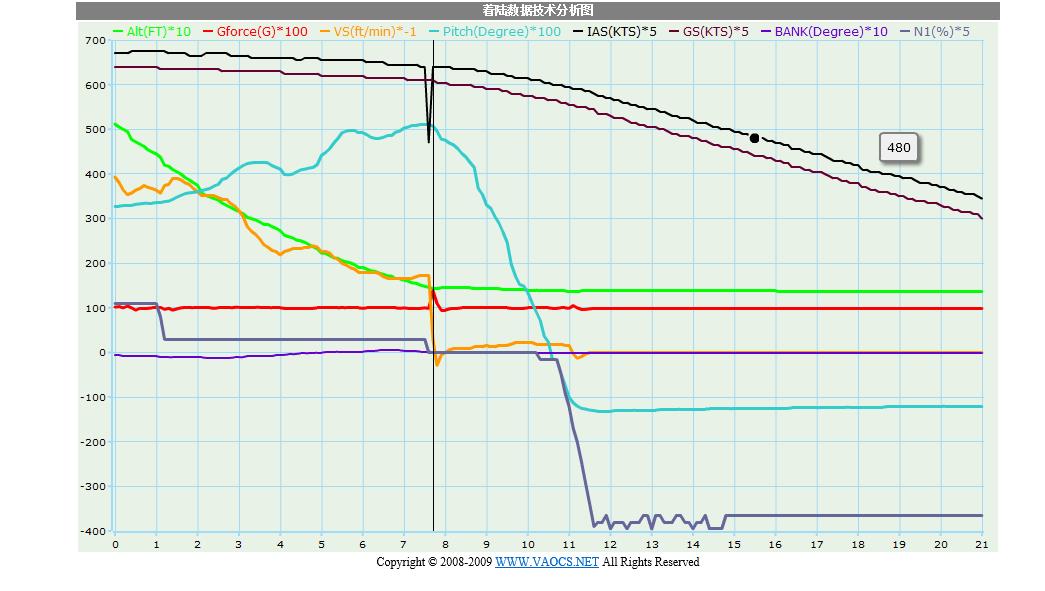This screenshot has height=591, width=1045.
Task: Open the WWW.VAOCS.NET link
Action: click(546, 562)
